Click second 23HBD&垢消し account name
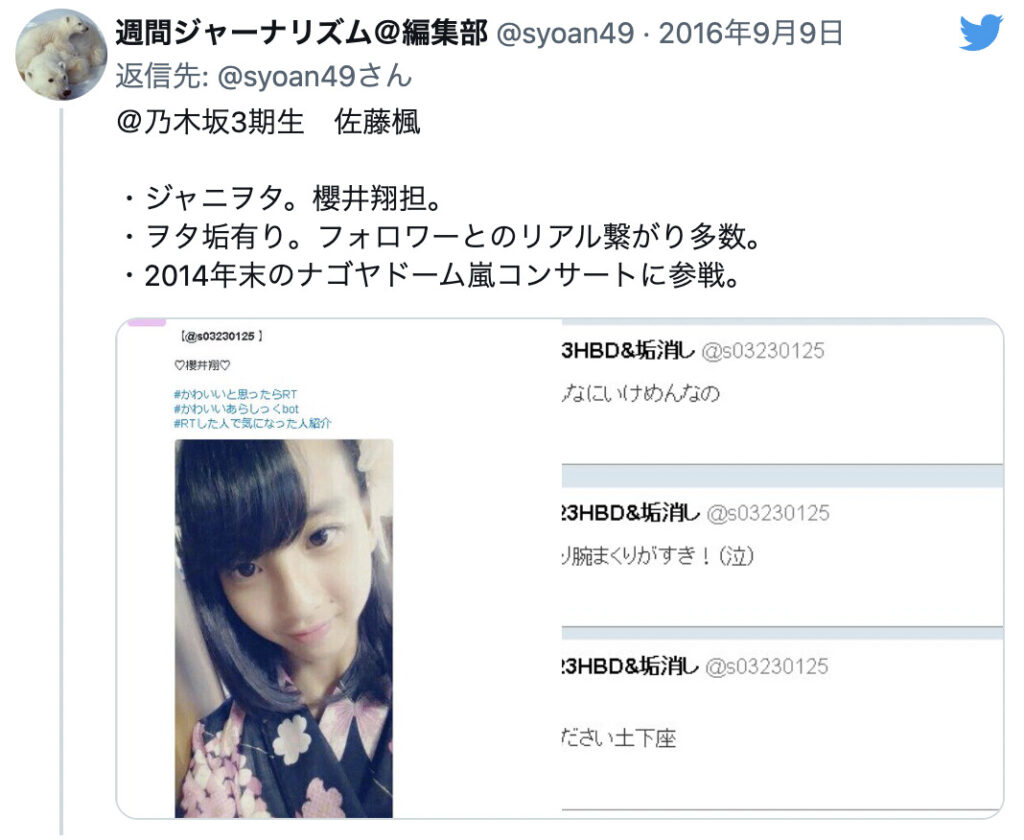 (x=696, y=513)
